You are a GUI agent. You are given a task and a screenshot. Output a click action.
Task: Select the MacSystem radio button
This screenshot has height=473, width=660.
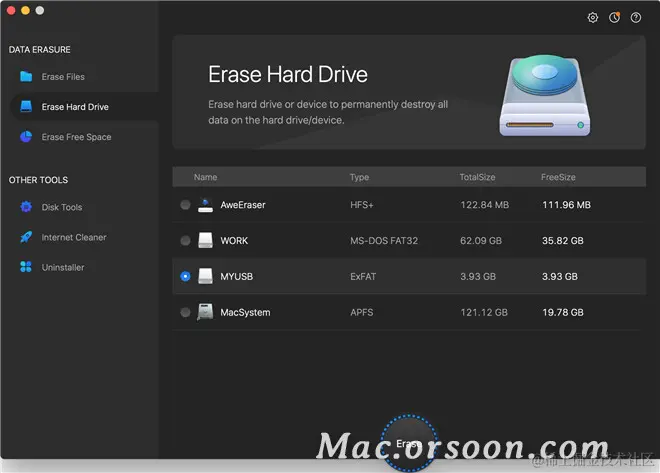click(x=185, y=312)
